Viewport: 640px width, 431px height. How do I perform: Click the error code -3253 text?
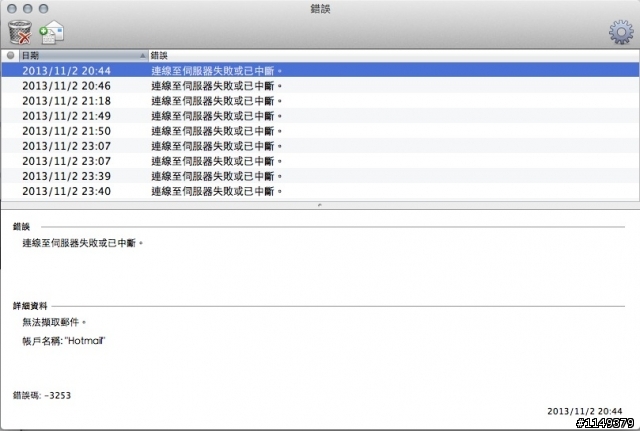42,395
